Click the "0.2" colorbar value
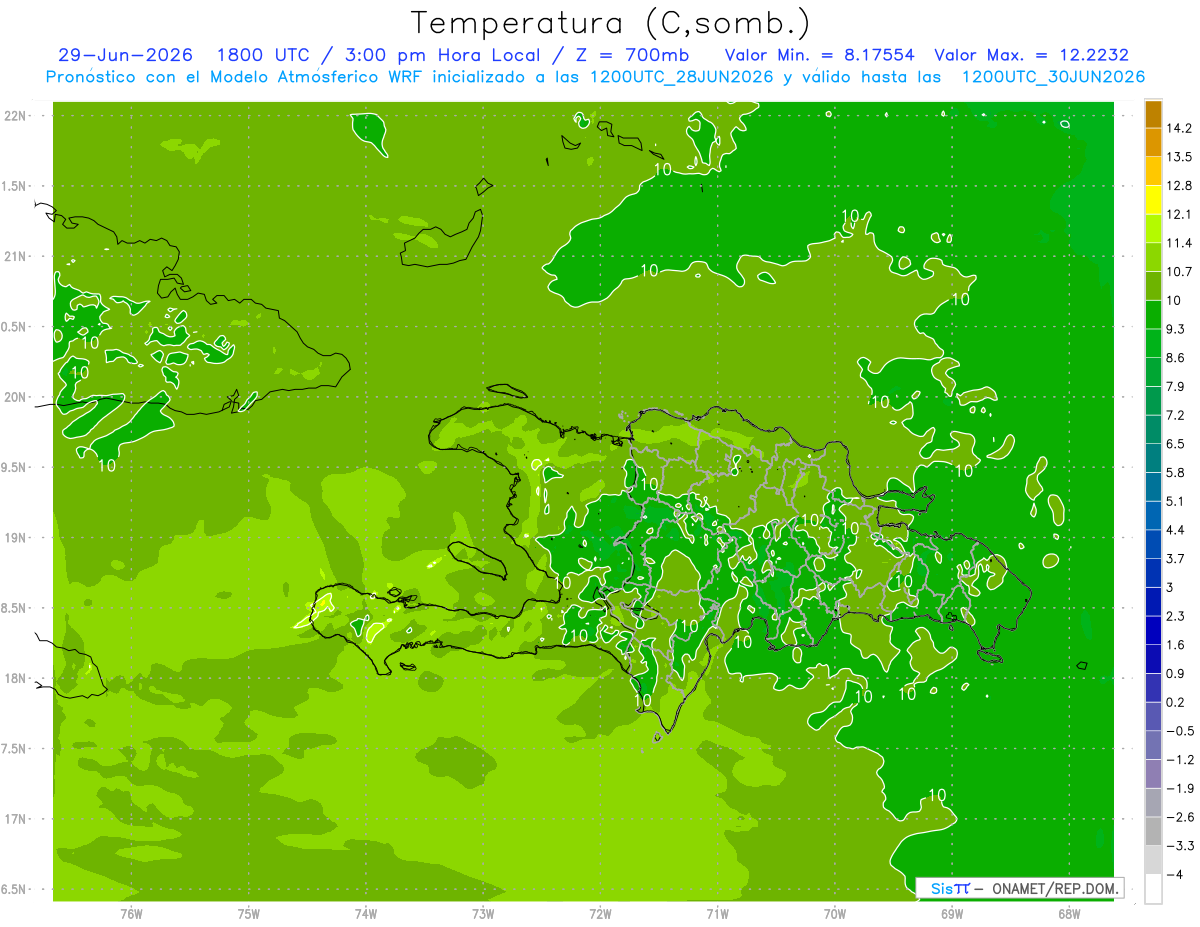 click(x=1175, y=702)
